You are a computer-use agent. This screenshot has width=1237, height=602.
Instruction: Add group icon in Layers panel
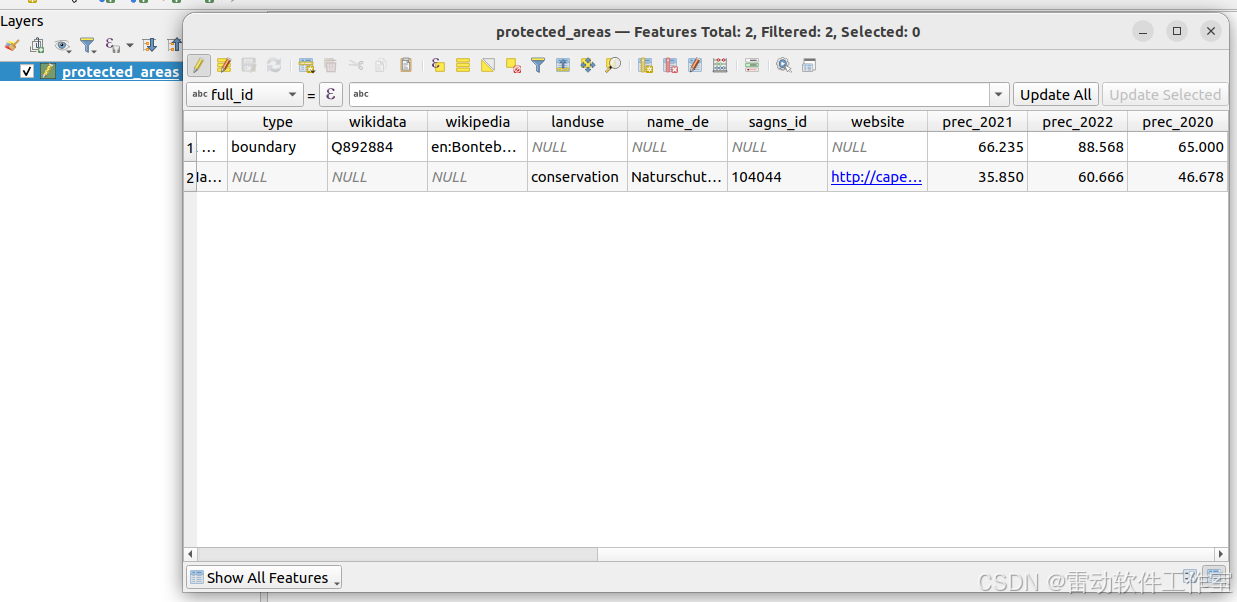tap(37, 45)
